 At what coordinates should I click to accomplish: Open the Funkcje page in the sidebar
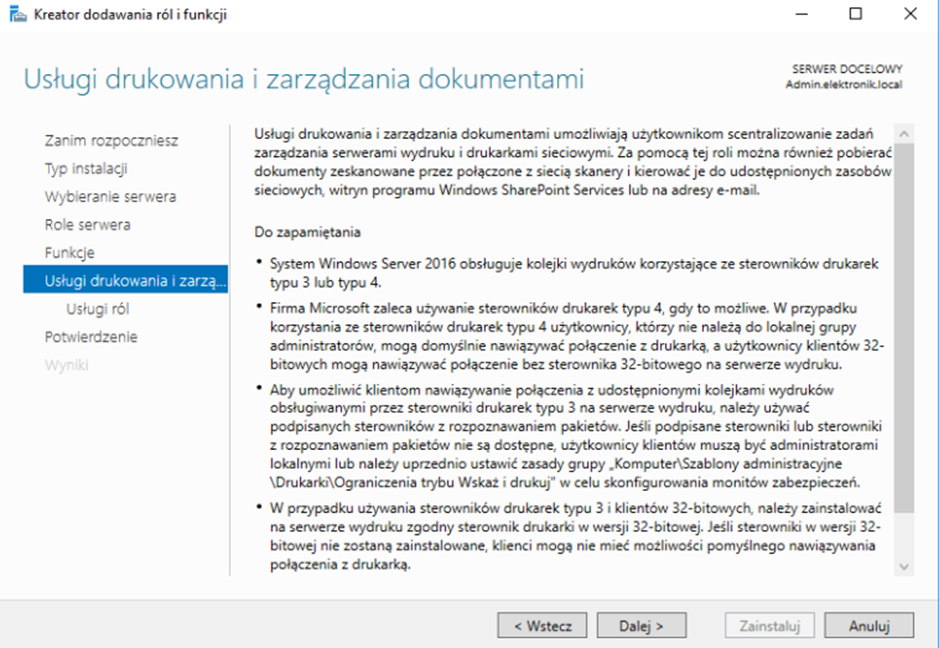point(70,253)
